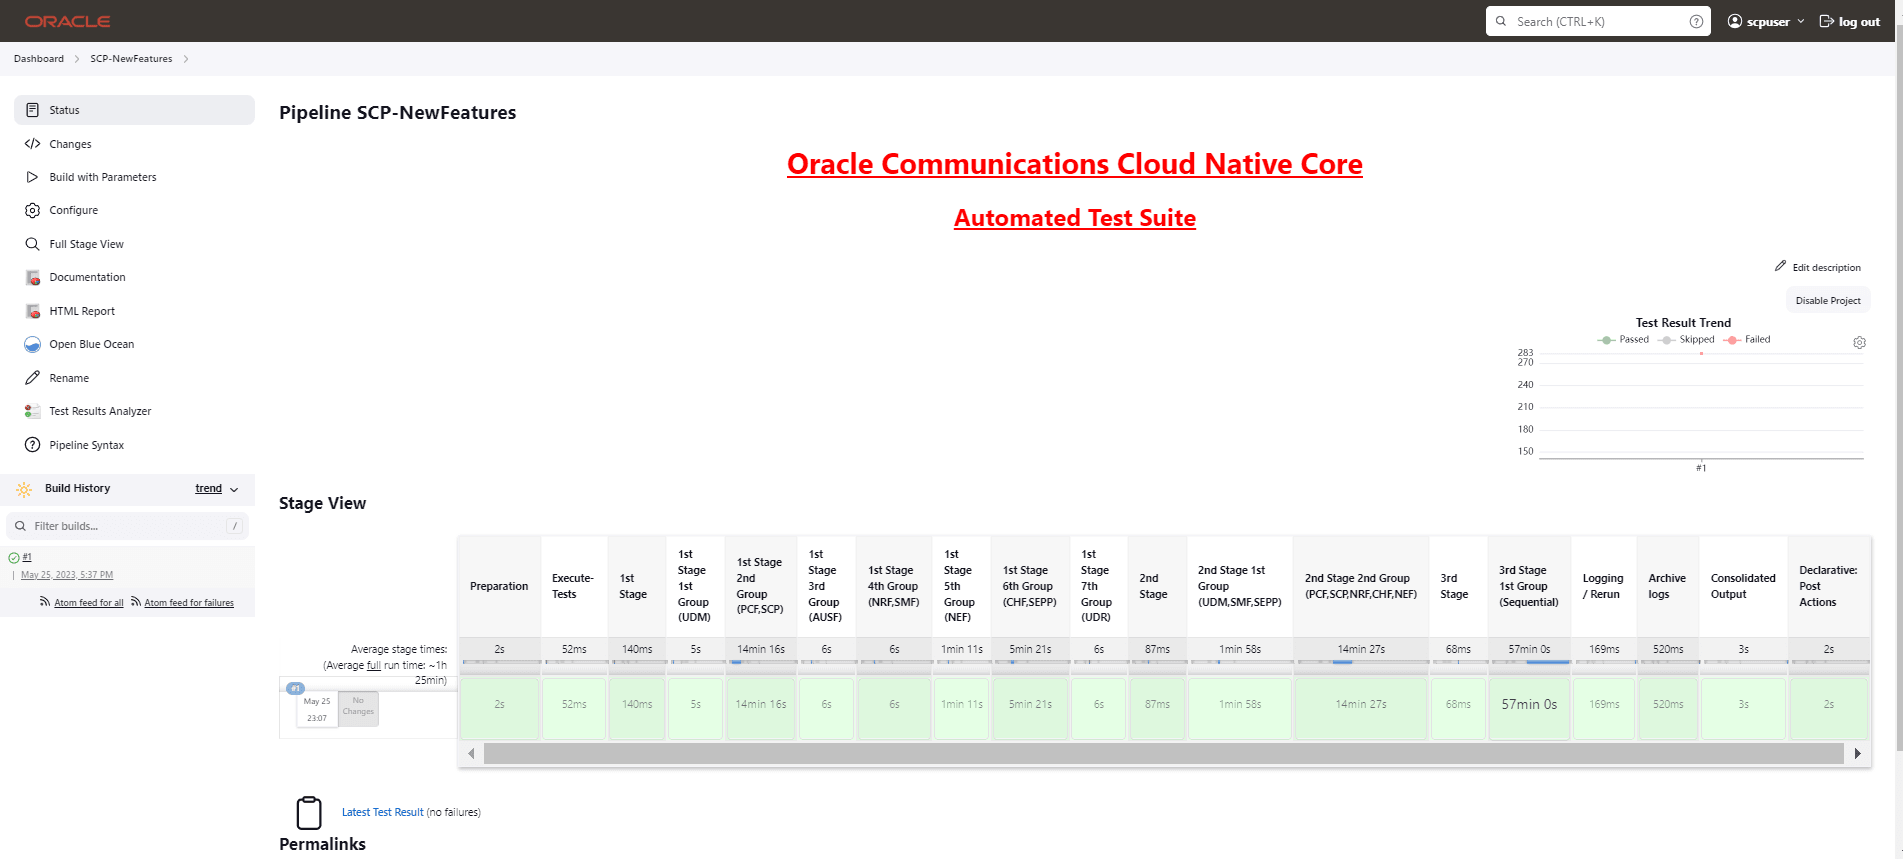Click the Preparation stage column header
Viewport: 1903px width, 859px height.
point(499,586)
